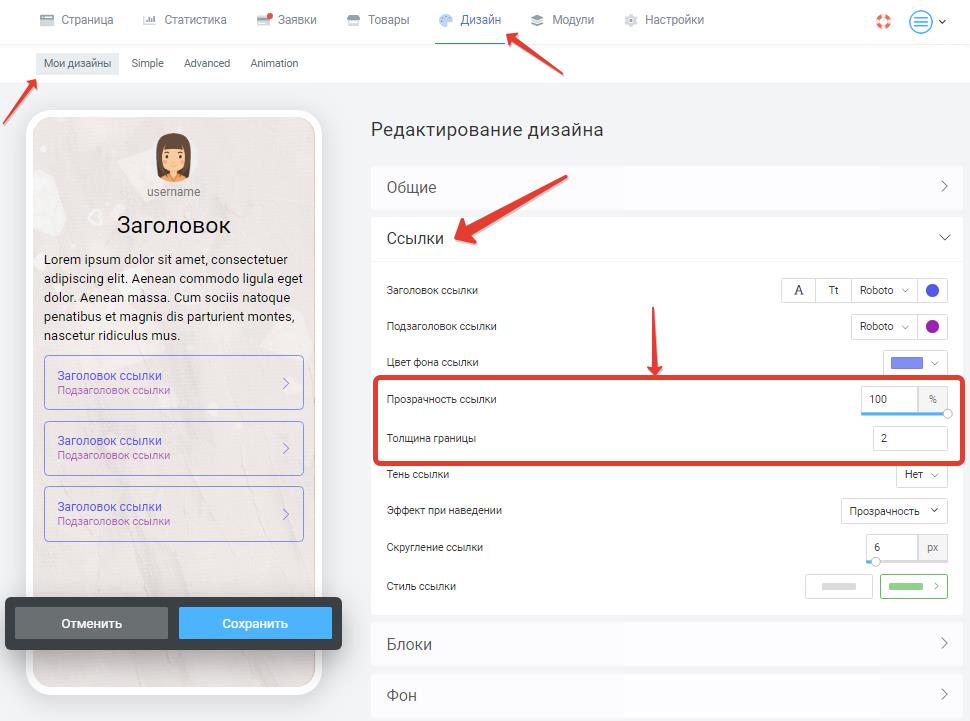
Task: Select the gray link style option
Action: coord(839,586)
